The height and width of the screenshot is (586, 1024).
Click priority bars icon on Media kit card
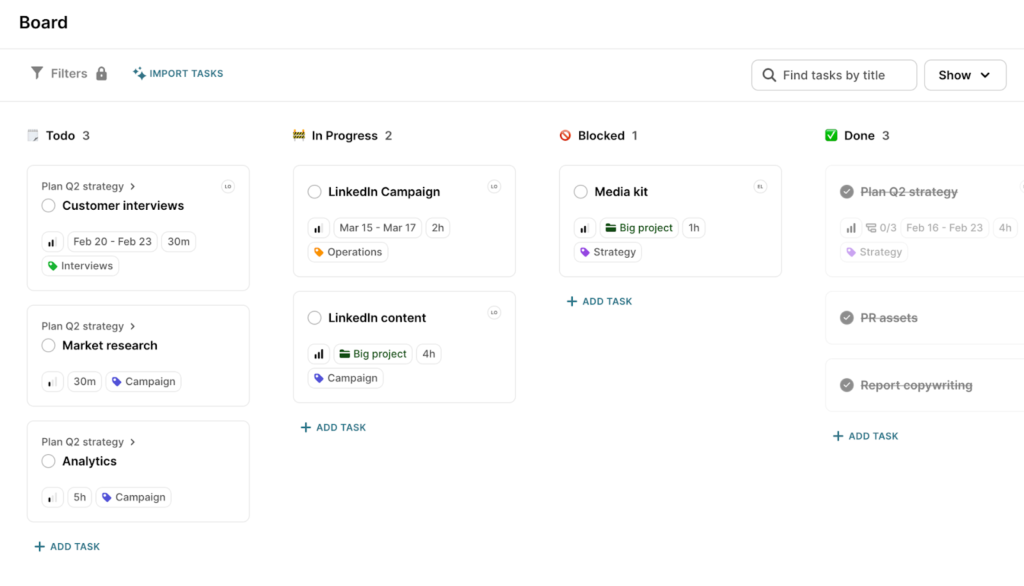click(585, 228)
